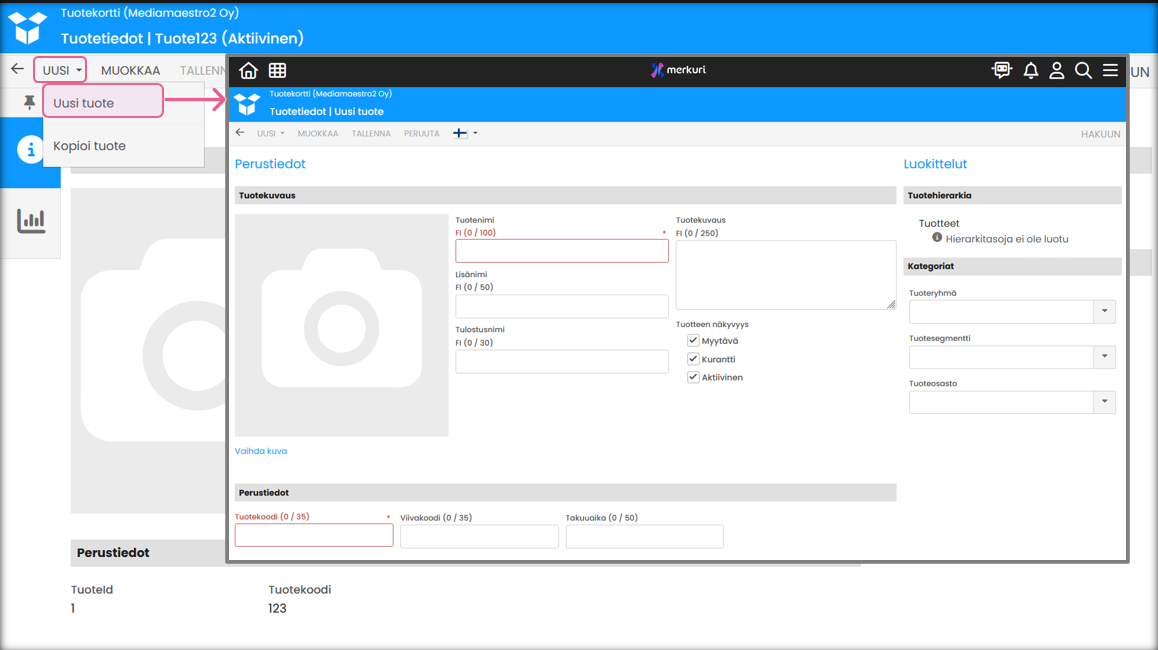
Task: Click the search magnifier icon
Action: (x=1083, y=70)
